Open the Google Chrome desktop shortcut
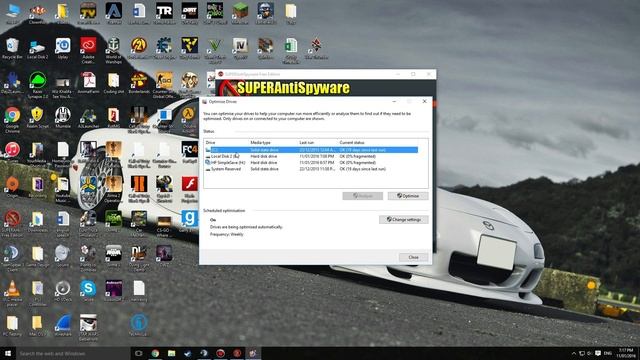This screenshot has width=640, height=360. click(12, 119)
